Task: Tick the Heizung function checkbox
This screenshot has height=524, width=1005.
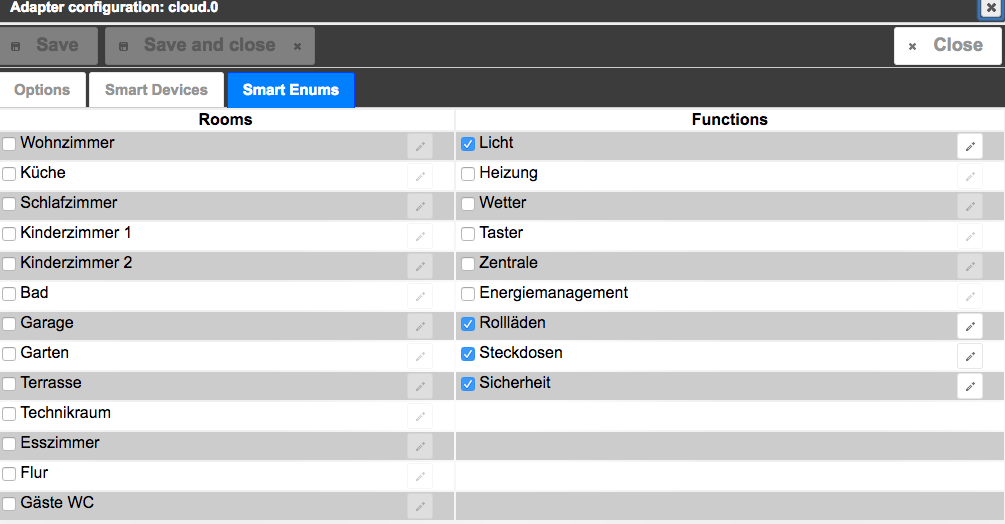Action: point(468,174)
